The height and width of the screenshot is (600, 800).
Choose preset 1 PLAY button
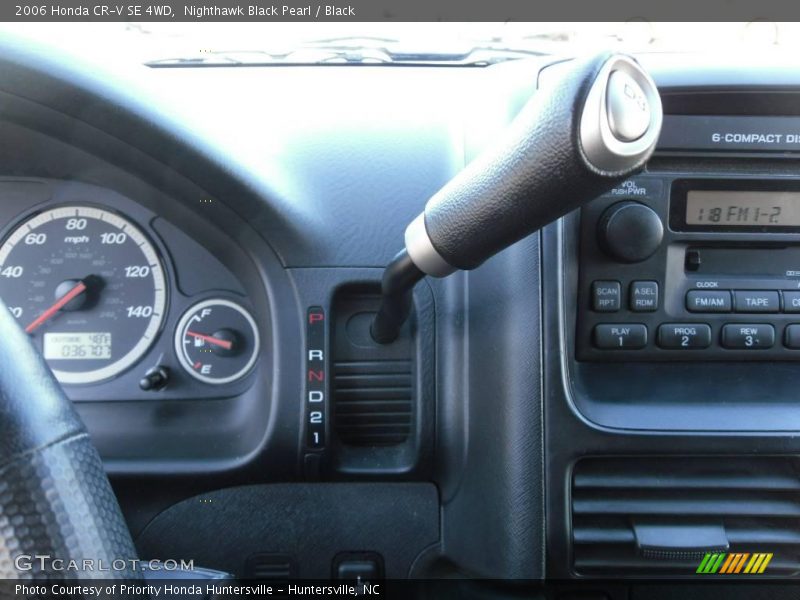pyautogui.click(x=620, y=337)
